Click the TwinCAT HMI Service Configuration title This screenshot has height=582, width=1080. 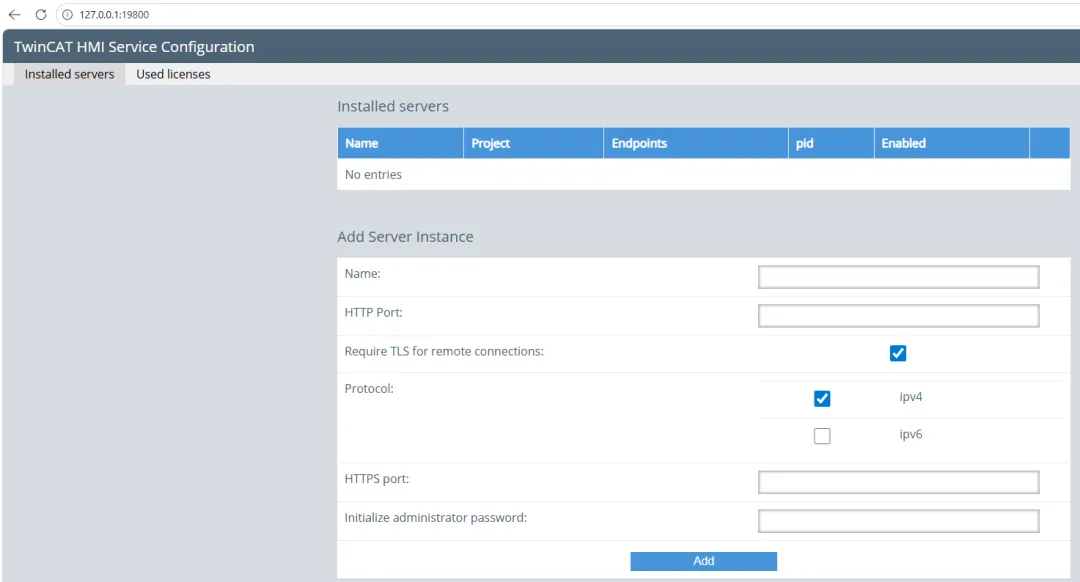134,47
